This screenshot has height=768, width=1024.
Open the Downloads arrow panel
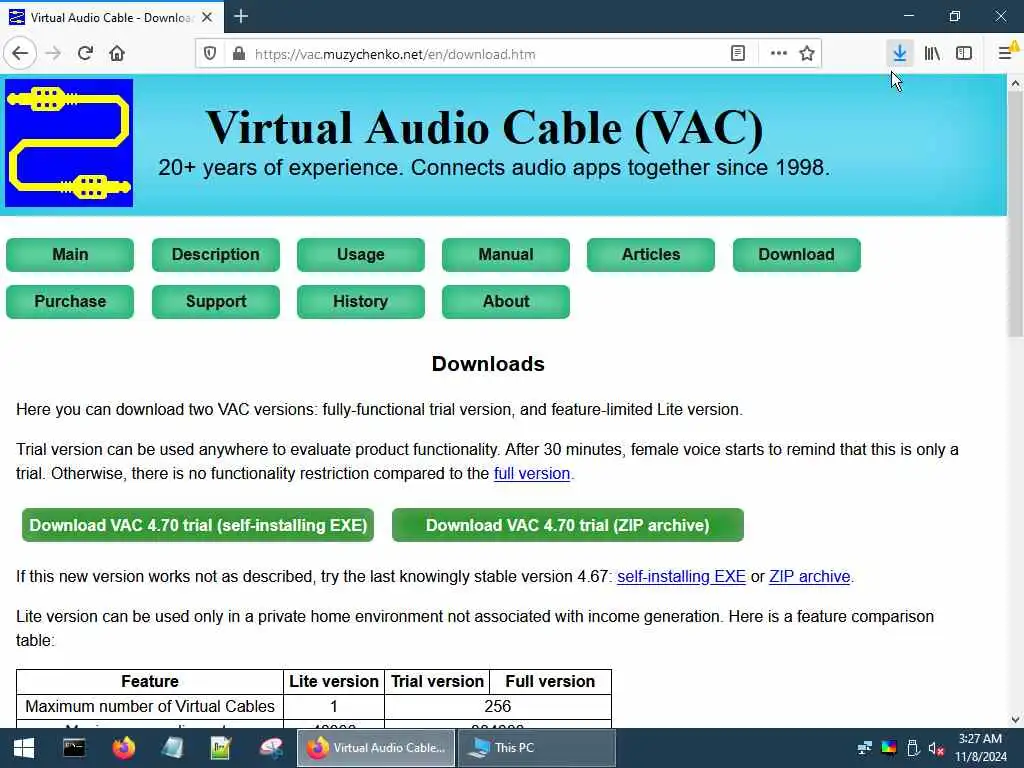tap(900, 54)
